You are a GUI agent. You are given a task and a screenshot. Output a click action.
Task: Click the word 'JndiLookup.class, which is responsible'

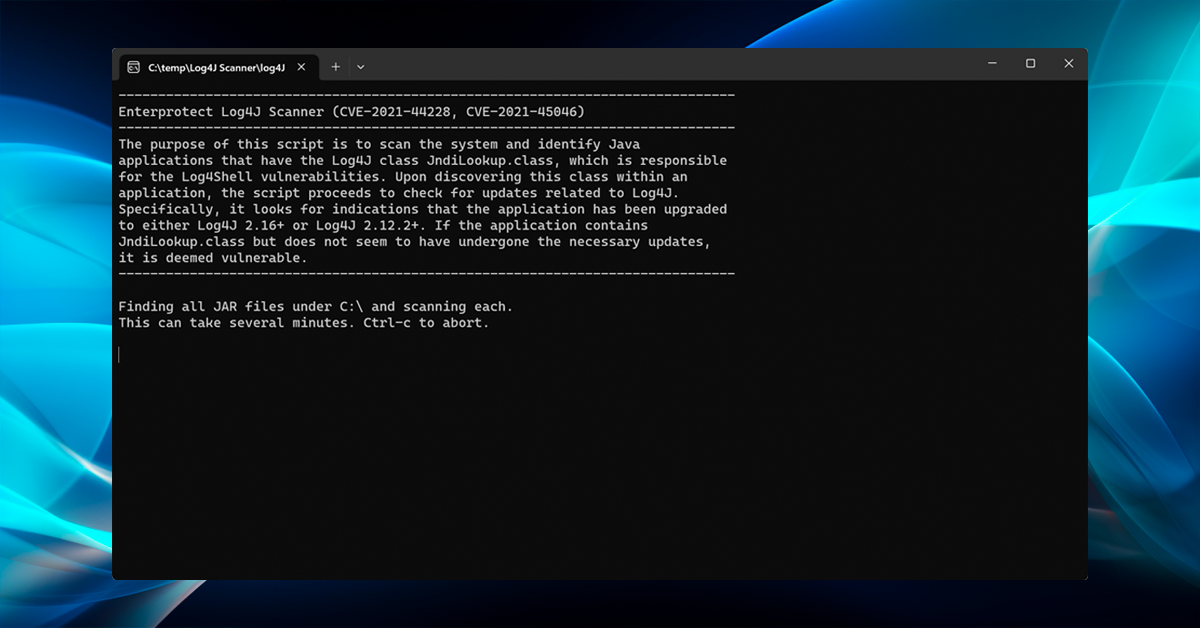[x=576, y=161]
